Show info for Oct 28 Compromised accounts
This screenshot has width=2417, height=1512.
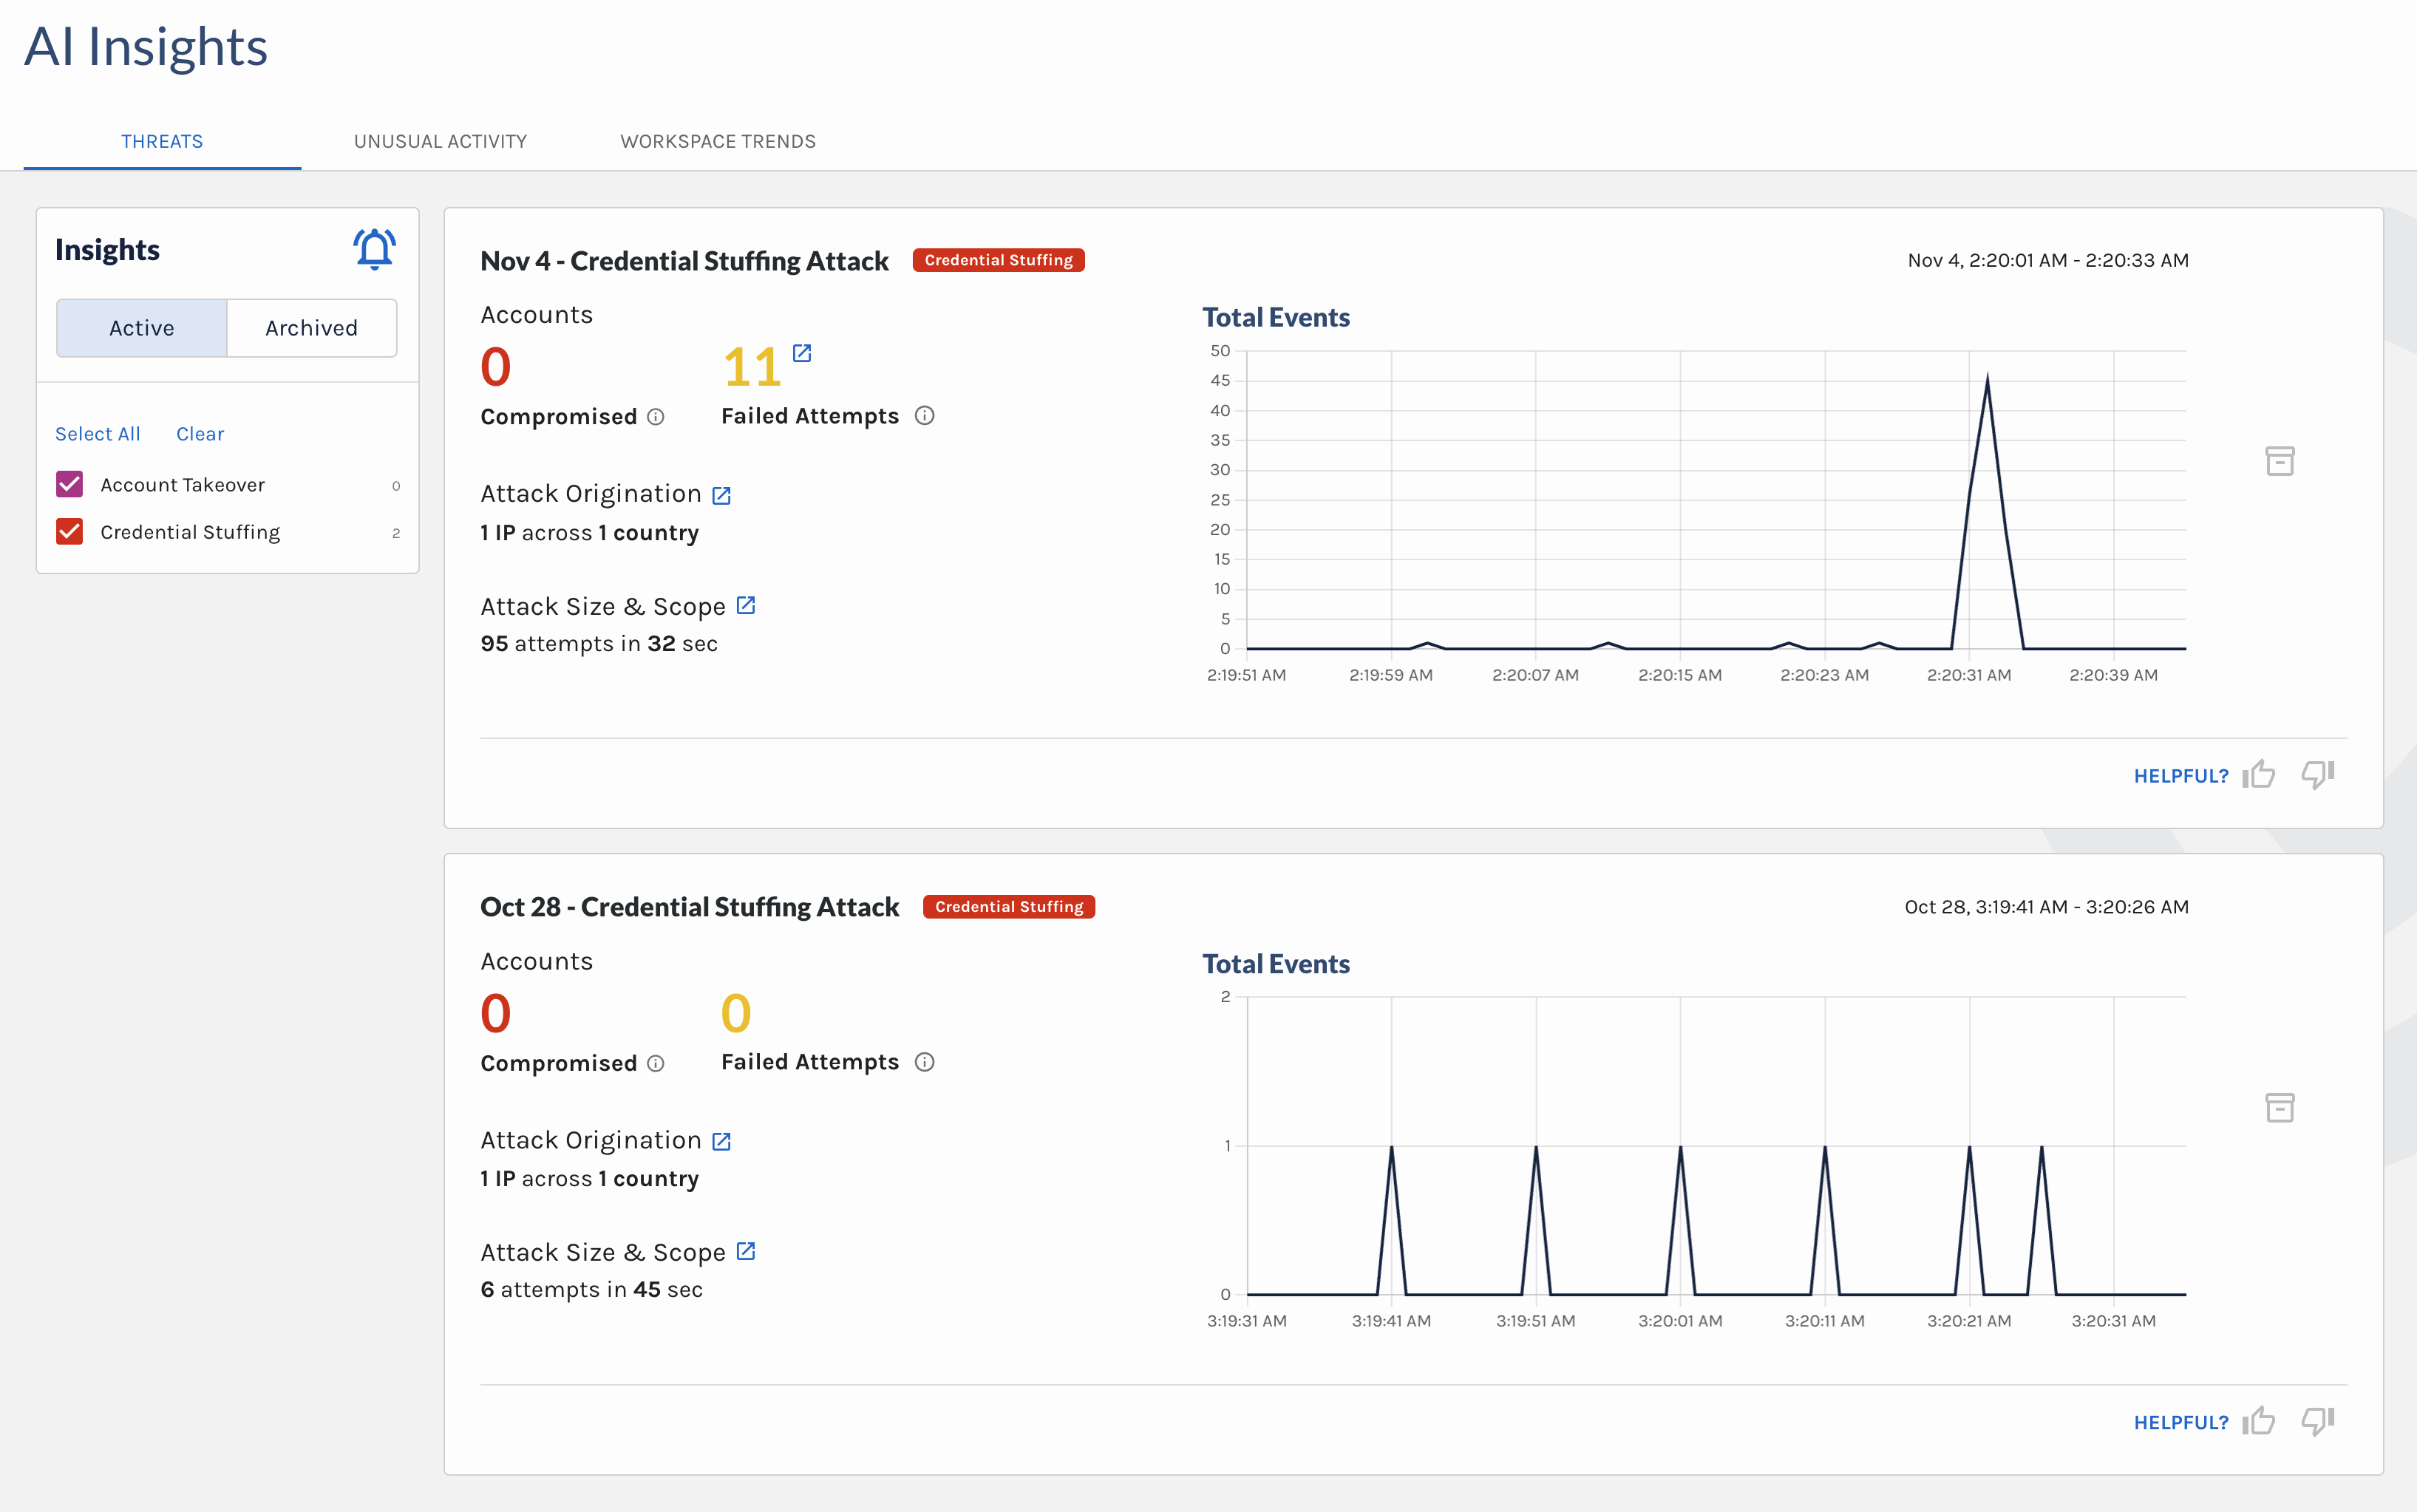point(656,1063)
